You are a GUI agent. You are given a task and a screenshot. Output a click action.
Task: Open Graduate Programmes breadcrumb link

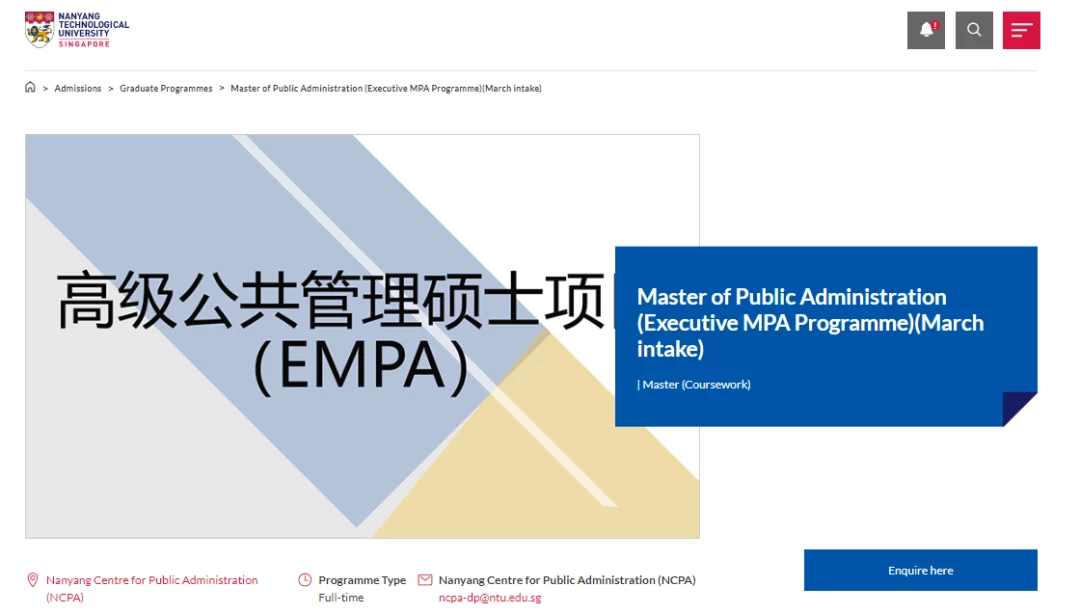166,88
